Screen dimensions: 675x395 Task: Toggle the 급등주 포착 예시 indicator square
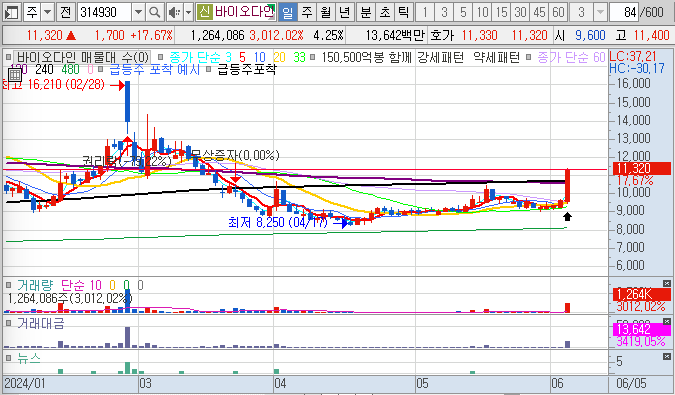101,69
